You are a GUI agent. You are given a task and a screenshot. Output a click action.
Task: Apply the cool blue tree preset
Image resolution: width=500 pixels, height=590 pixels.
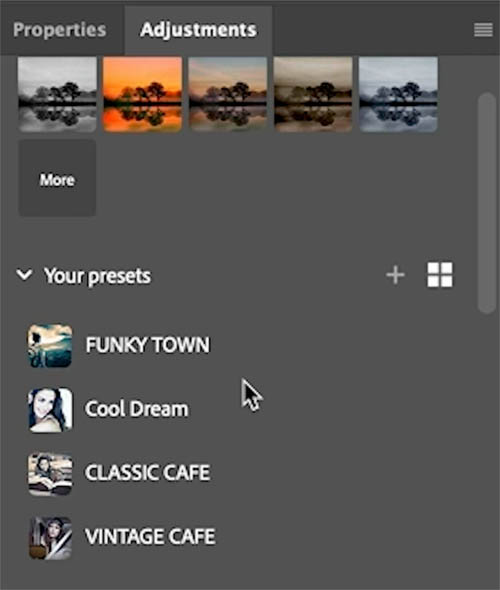[x=398, y=94]
